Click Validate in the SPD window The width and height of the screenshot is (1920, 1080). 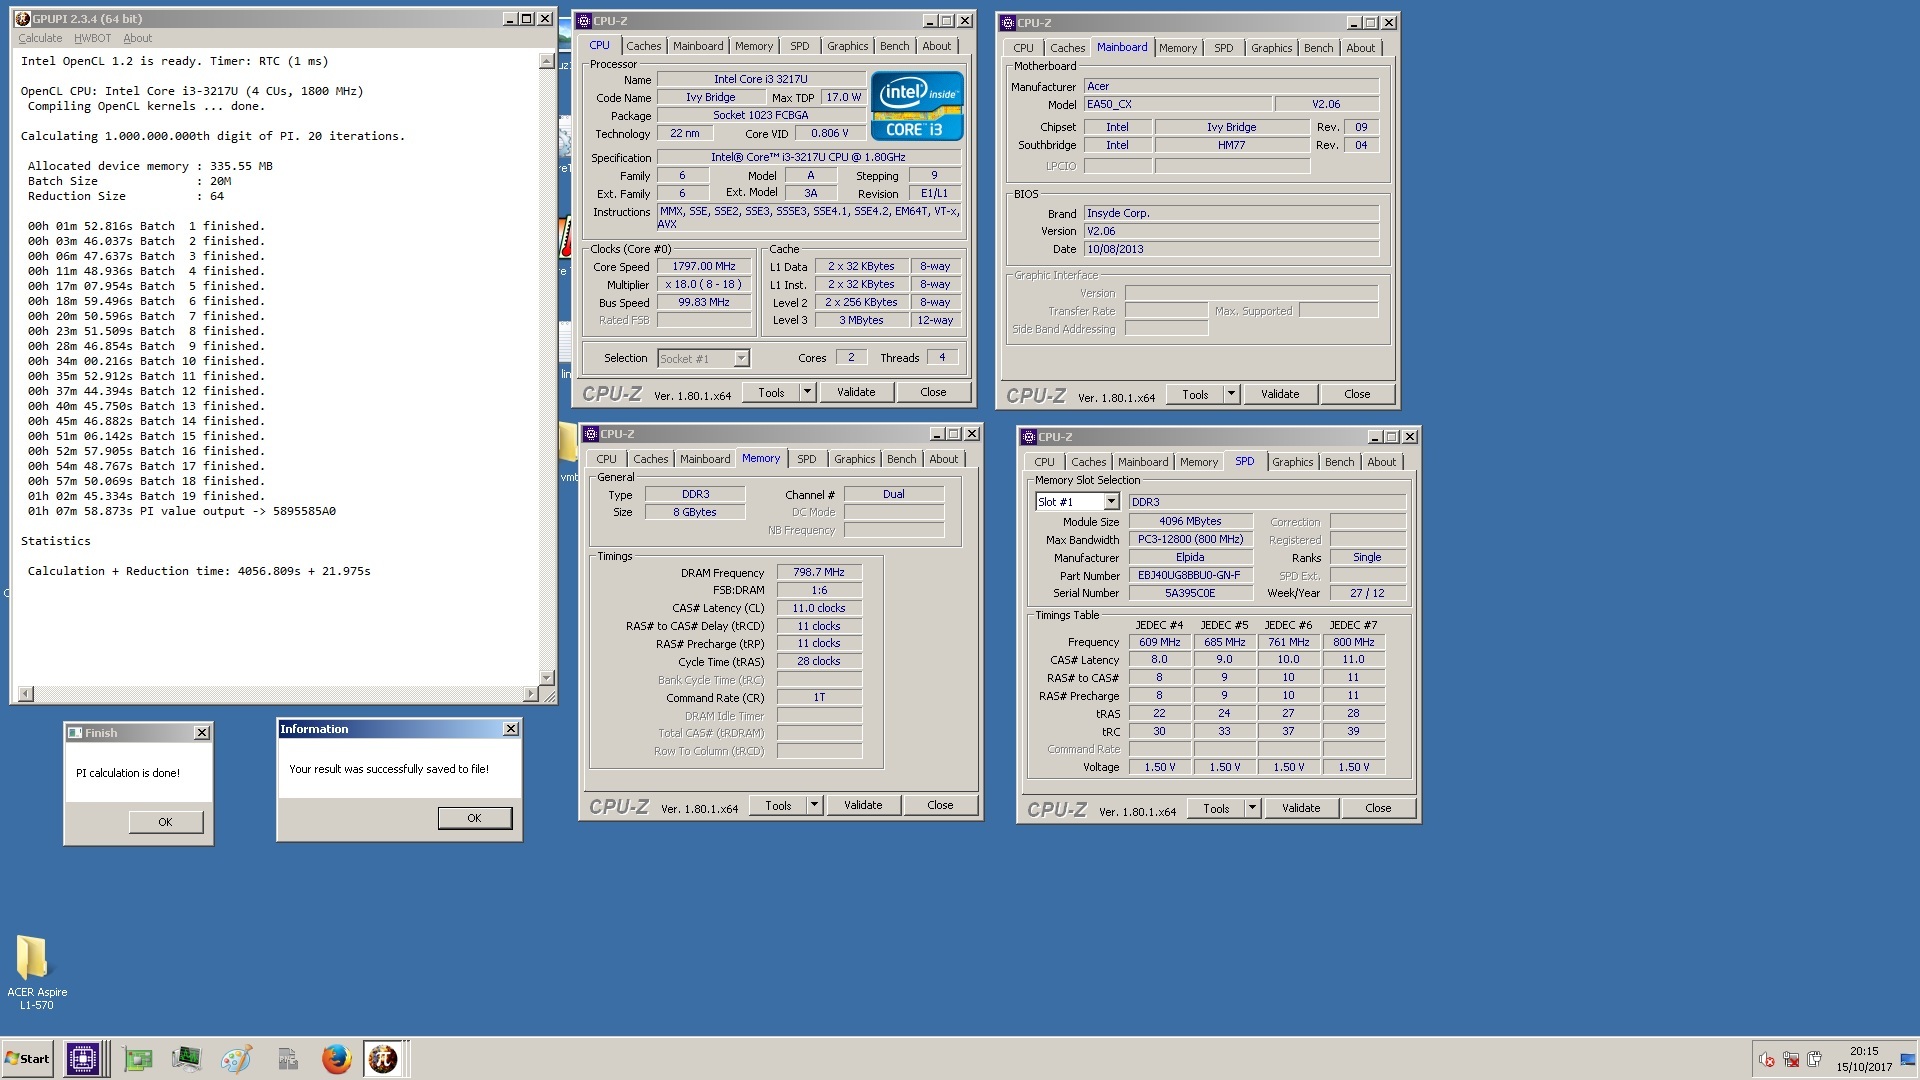1301,809
